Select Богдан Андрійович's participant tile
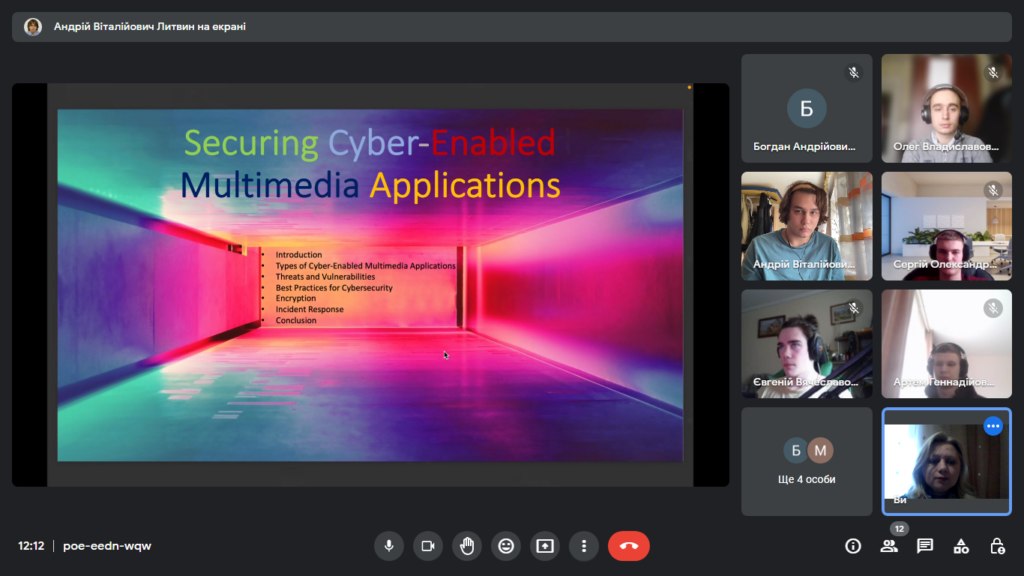Screen dimensions: 1024x576 [x=807, y=108]
